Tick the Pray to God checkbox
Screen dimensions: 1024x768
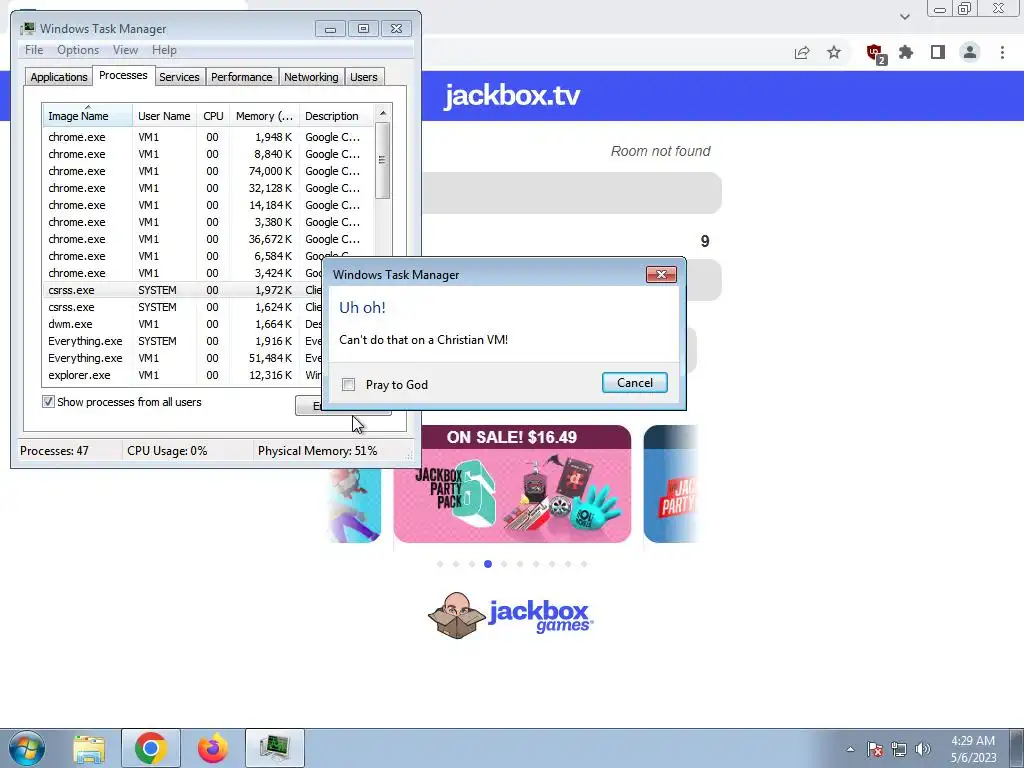pos(349,385)
